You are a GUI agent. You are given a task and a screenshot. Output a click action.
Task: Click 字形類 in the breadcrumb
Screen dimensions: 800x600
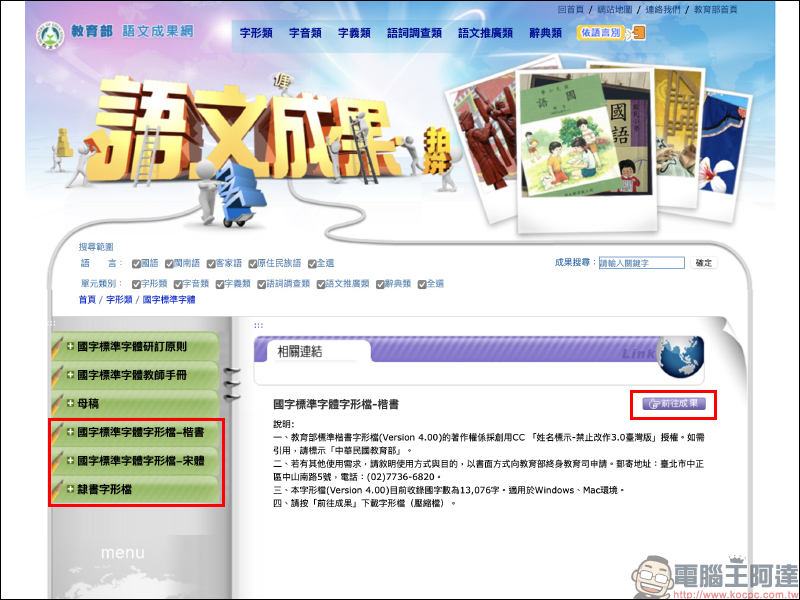(x=119, y=299)
